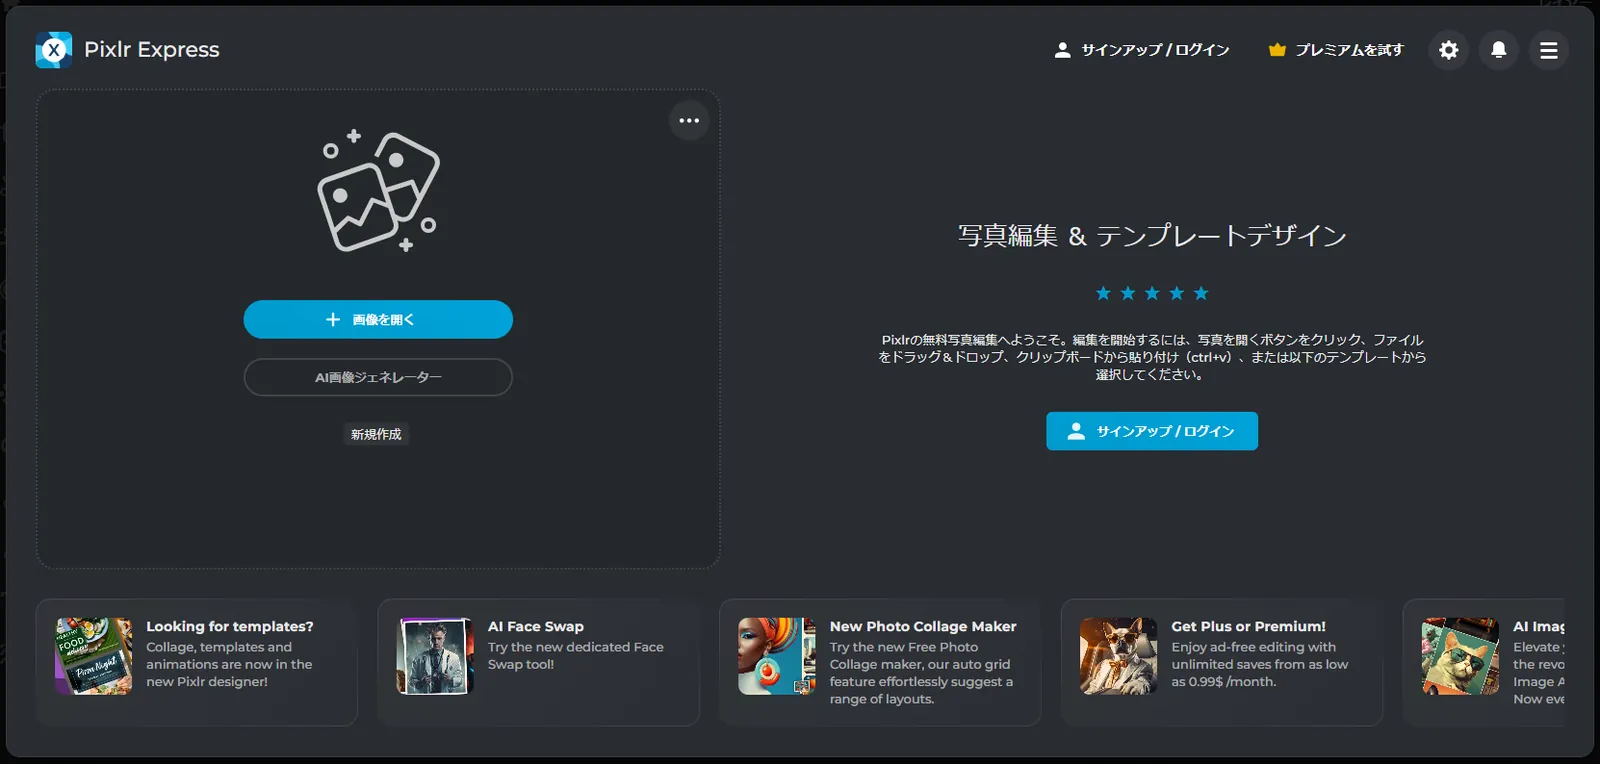Click the blue サインアップ/ログイン button
This screenshot has height=764, width=1600.
click(x=1152, y=431)
